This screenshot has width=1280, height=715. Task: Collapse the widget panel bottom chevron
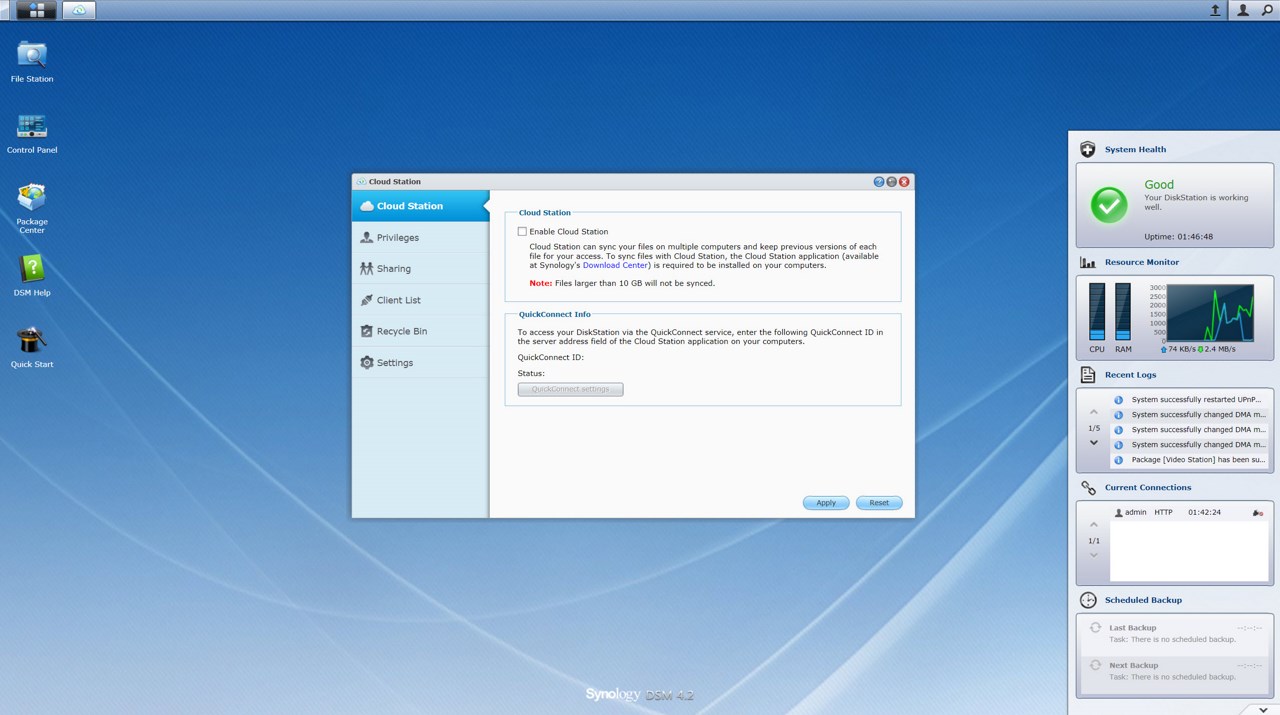[1264, 709]
